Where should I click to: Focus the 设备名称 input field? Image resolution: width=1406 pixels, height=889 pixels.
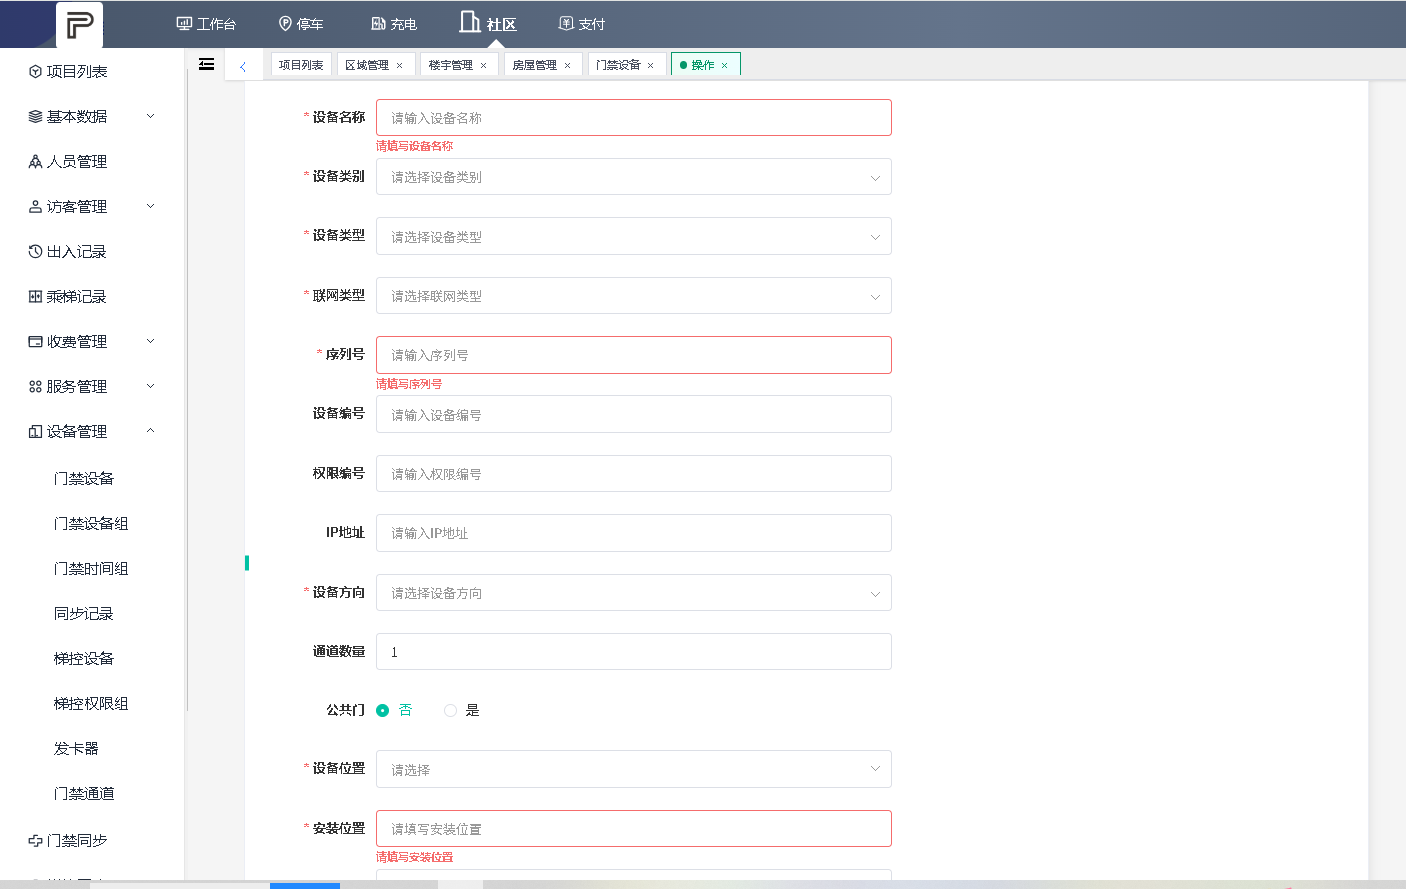(x=634, y=118)
